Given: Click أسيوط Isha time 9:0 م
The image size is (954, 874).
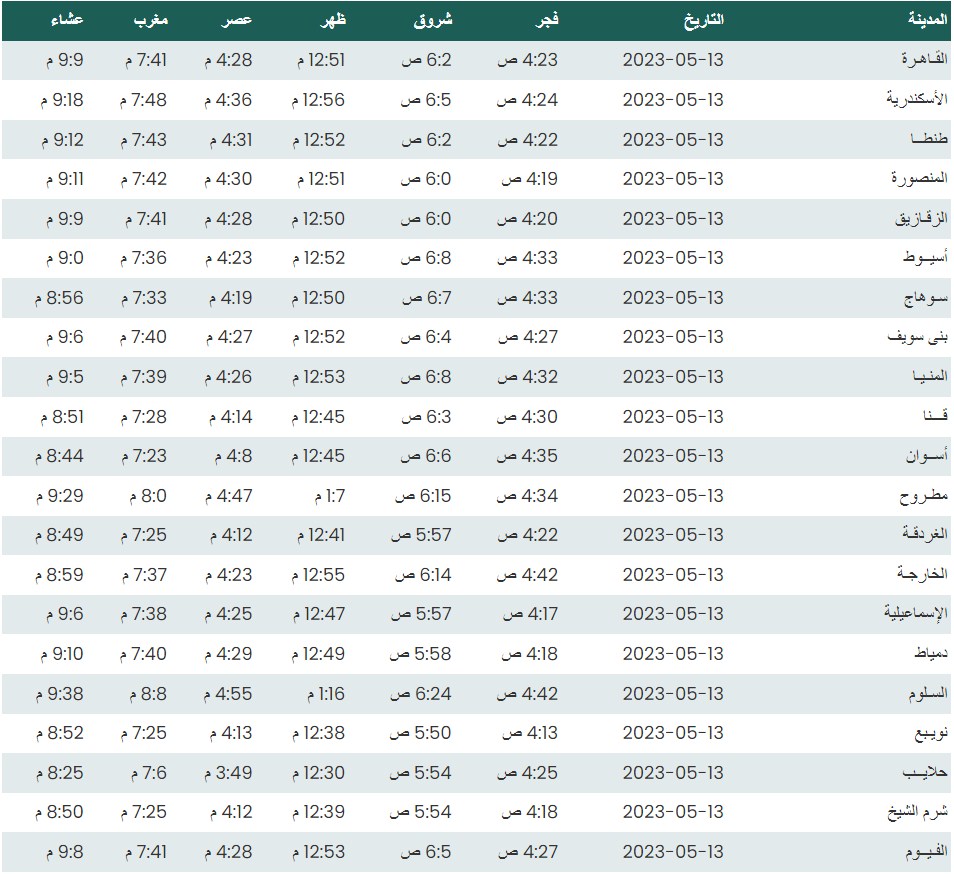Looking at the screenshot, I should [x=64, y=258].
